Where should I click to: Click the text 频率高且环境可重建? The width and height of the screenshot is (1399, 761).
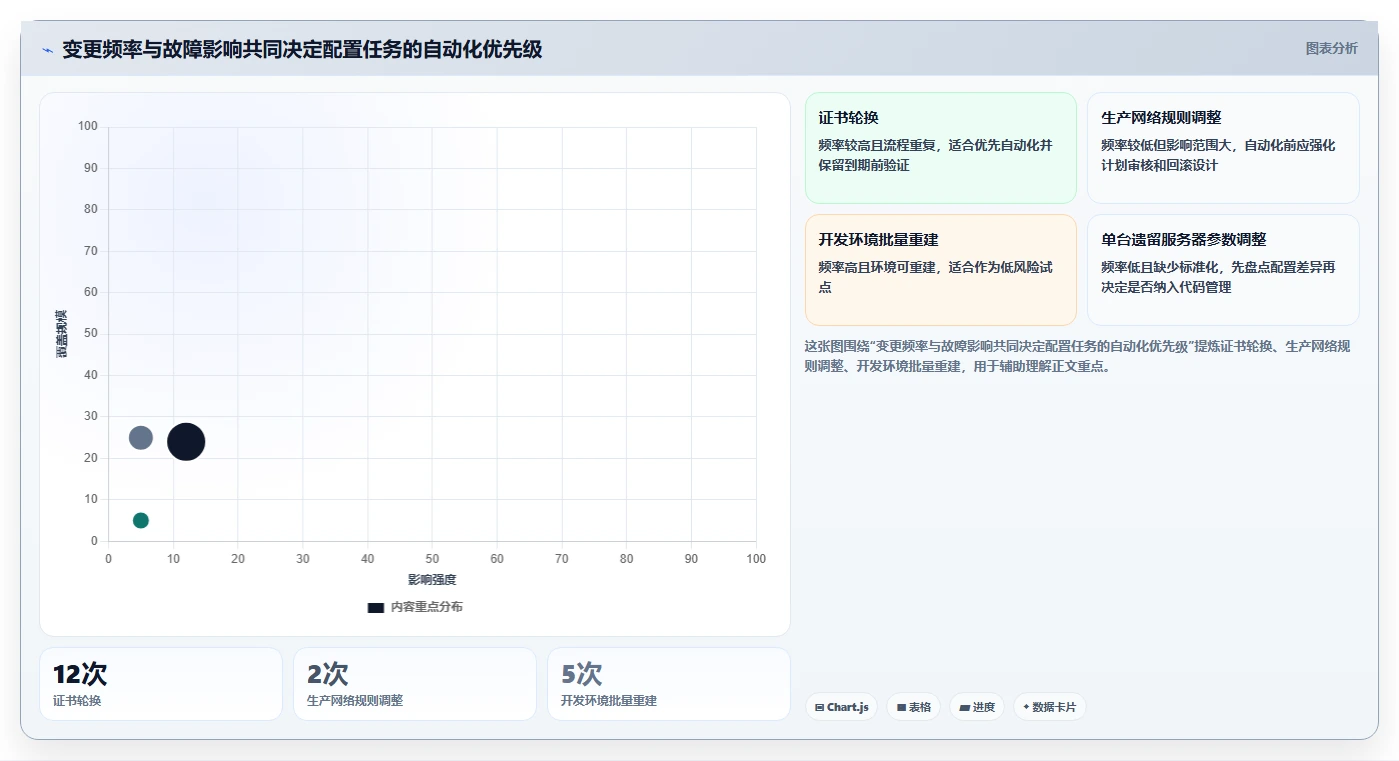click(935, 277)
